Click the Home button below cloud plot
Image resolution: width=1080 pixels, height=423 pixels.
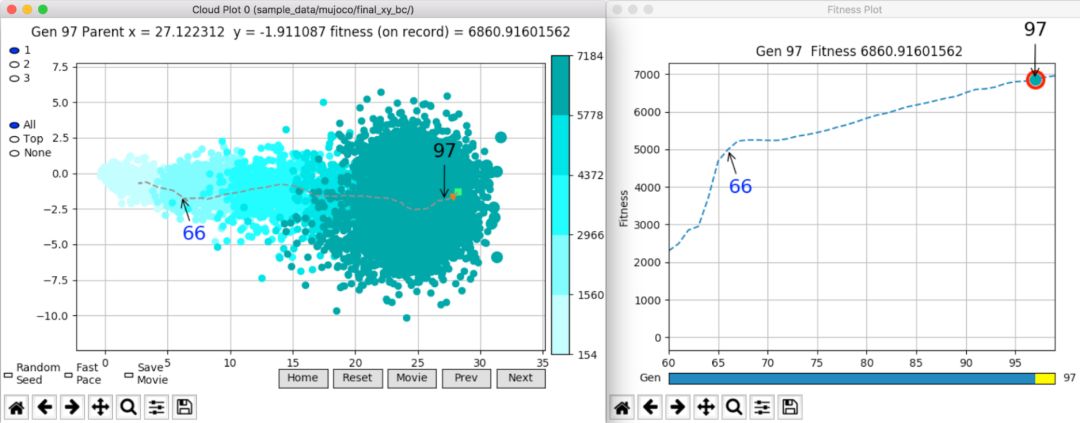point(303,378)
